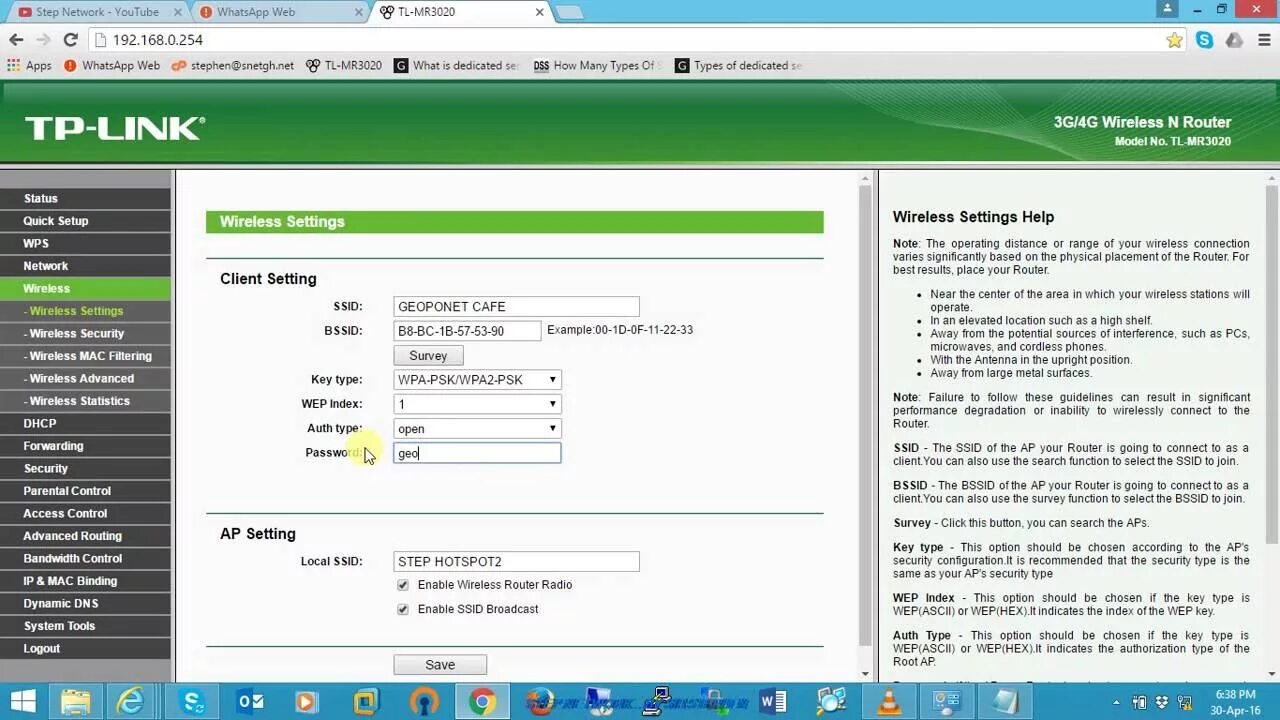Open the DHCP sidebar menu
Image resolution: width=1280 pixels, height=720 pixels.
85,423
